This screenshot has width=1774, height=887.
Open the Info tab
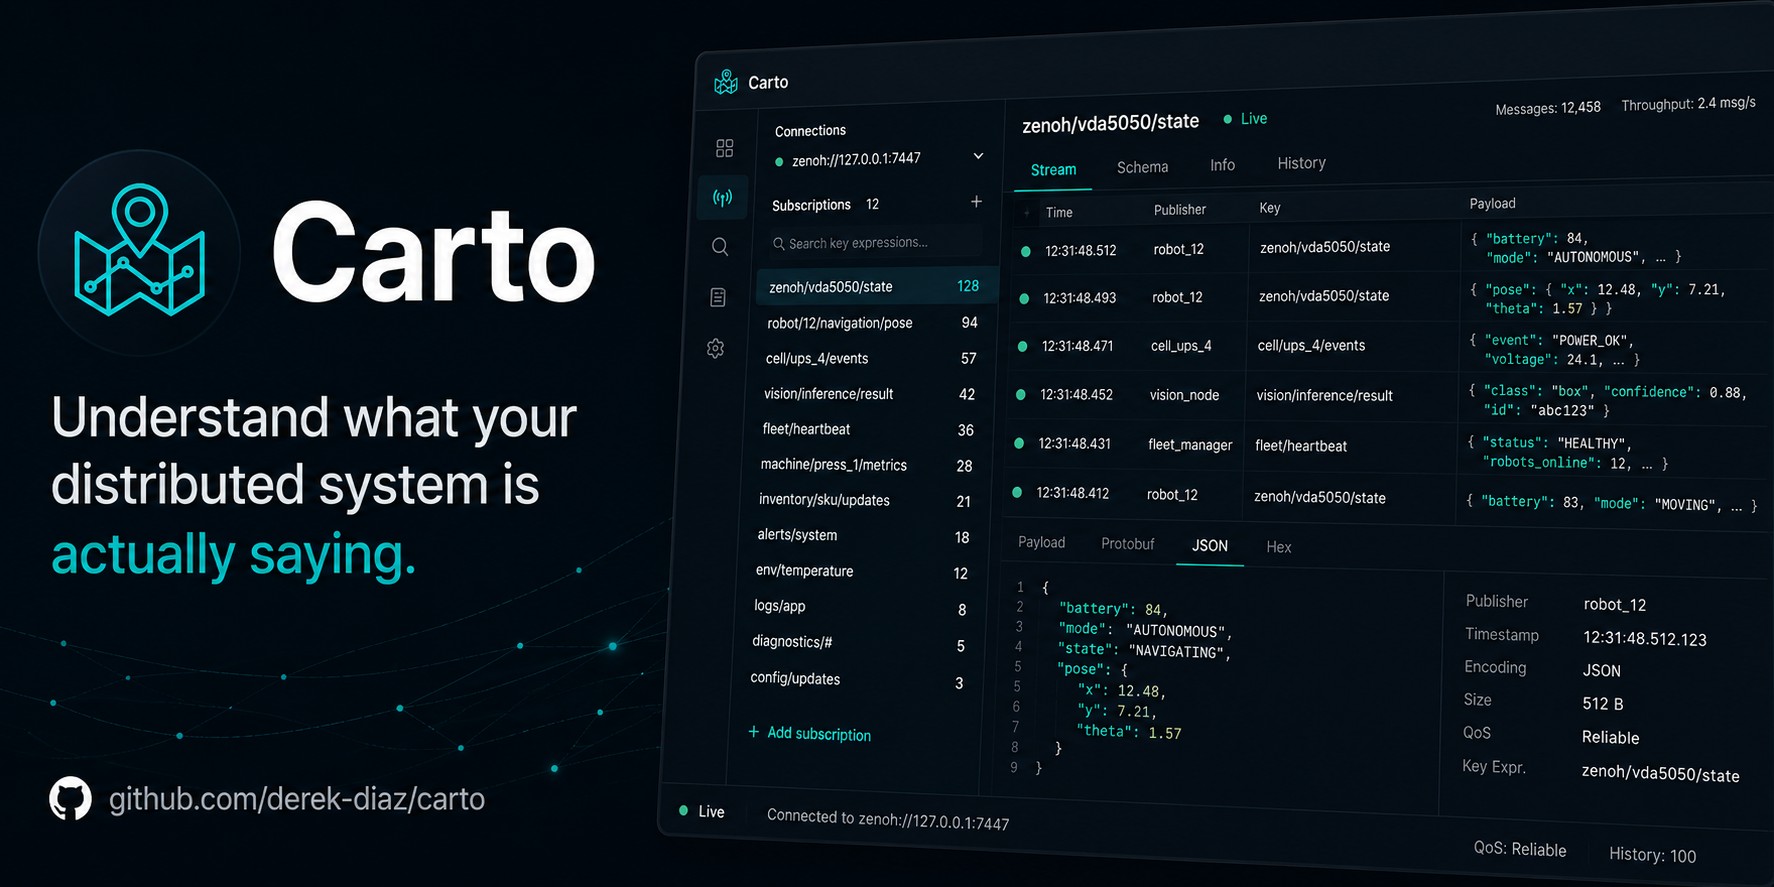pyautogui.click(x=1222, y=165)
